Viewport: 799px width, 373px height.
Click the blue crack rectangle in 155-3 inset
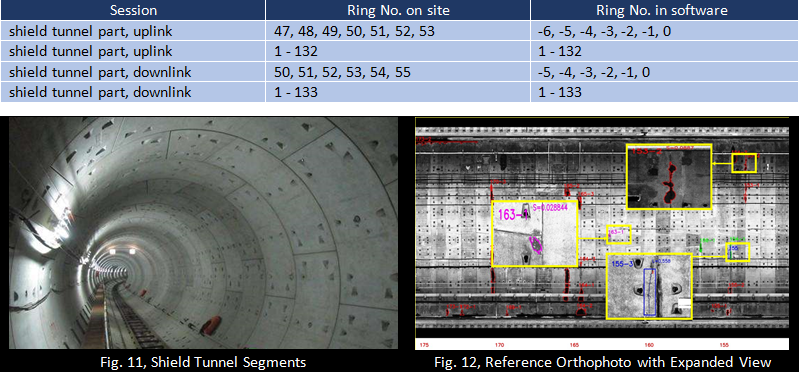click(650, 292)
